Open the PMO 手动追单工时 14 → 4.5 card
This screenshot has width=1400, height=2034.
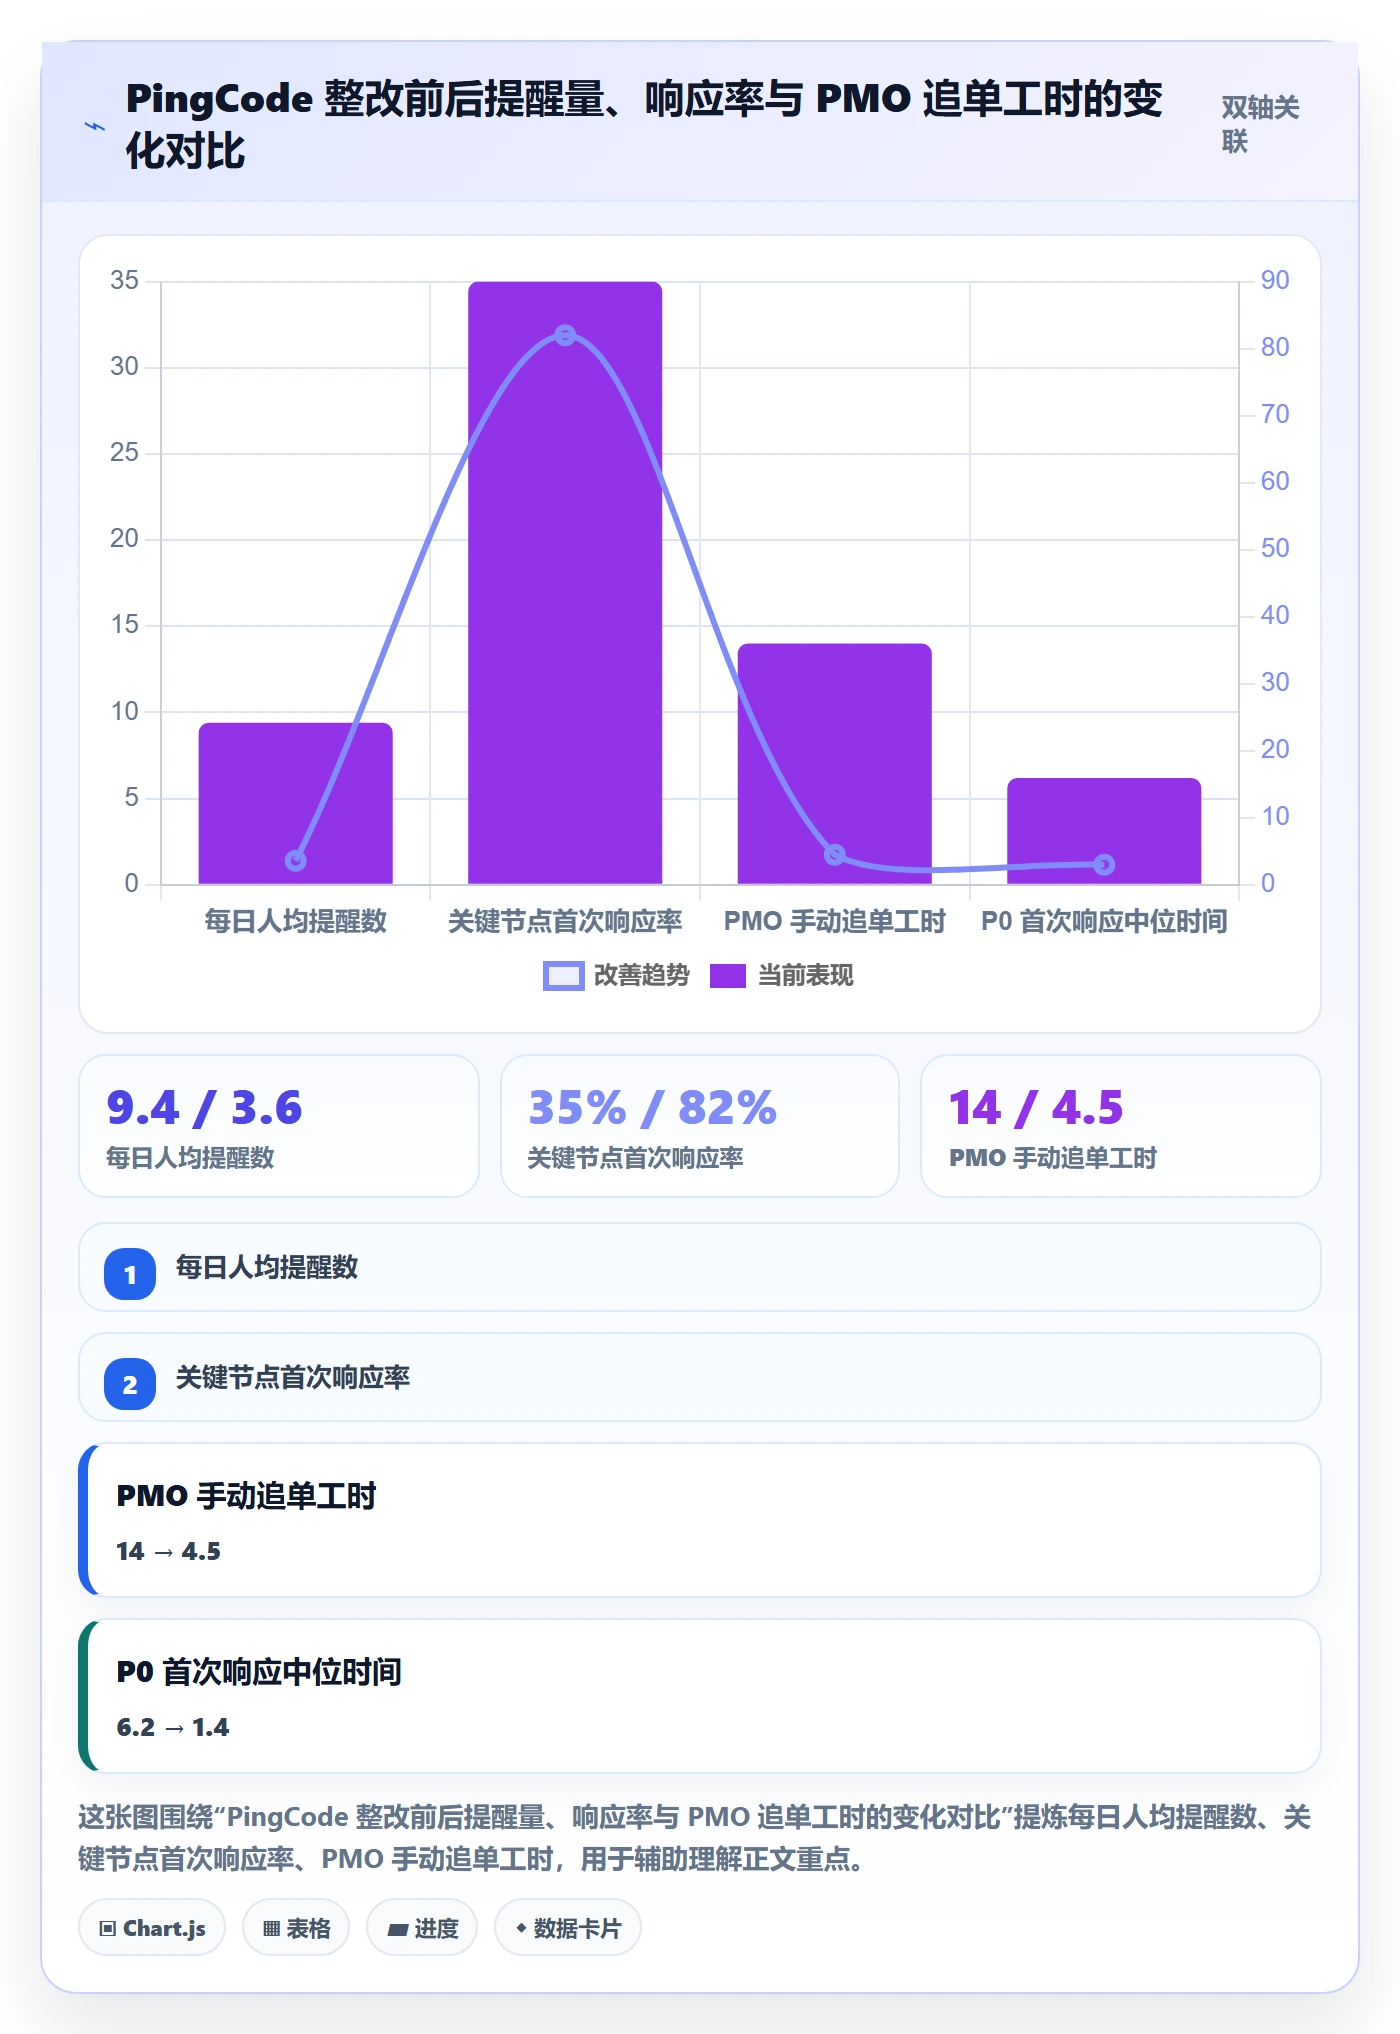(x=700, y=1520)
